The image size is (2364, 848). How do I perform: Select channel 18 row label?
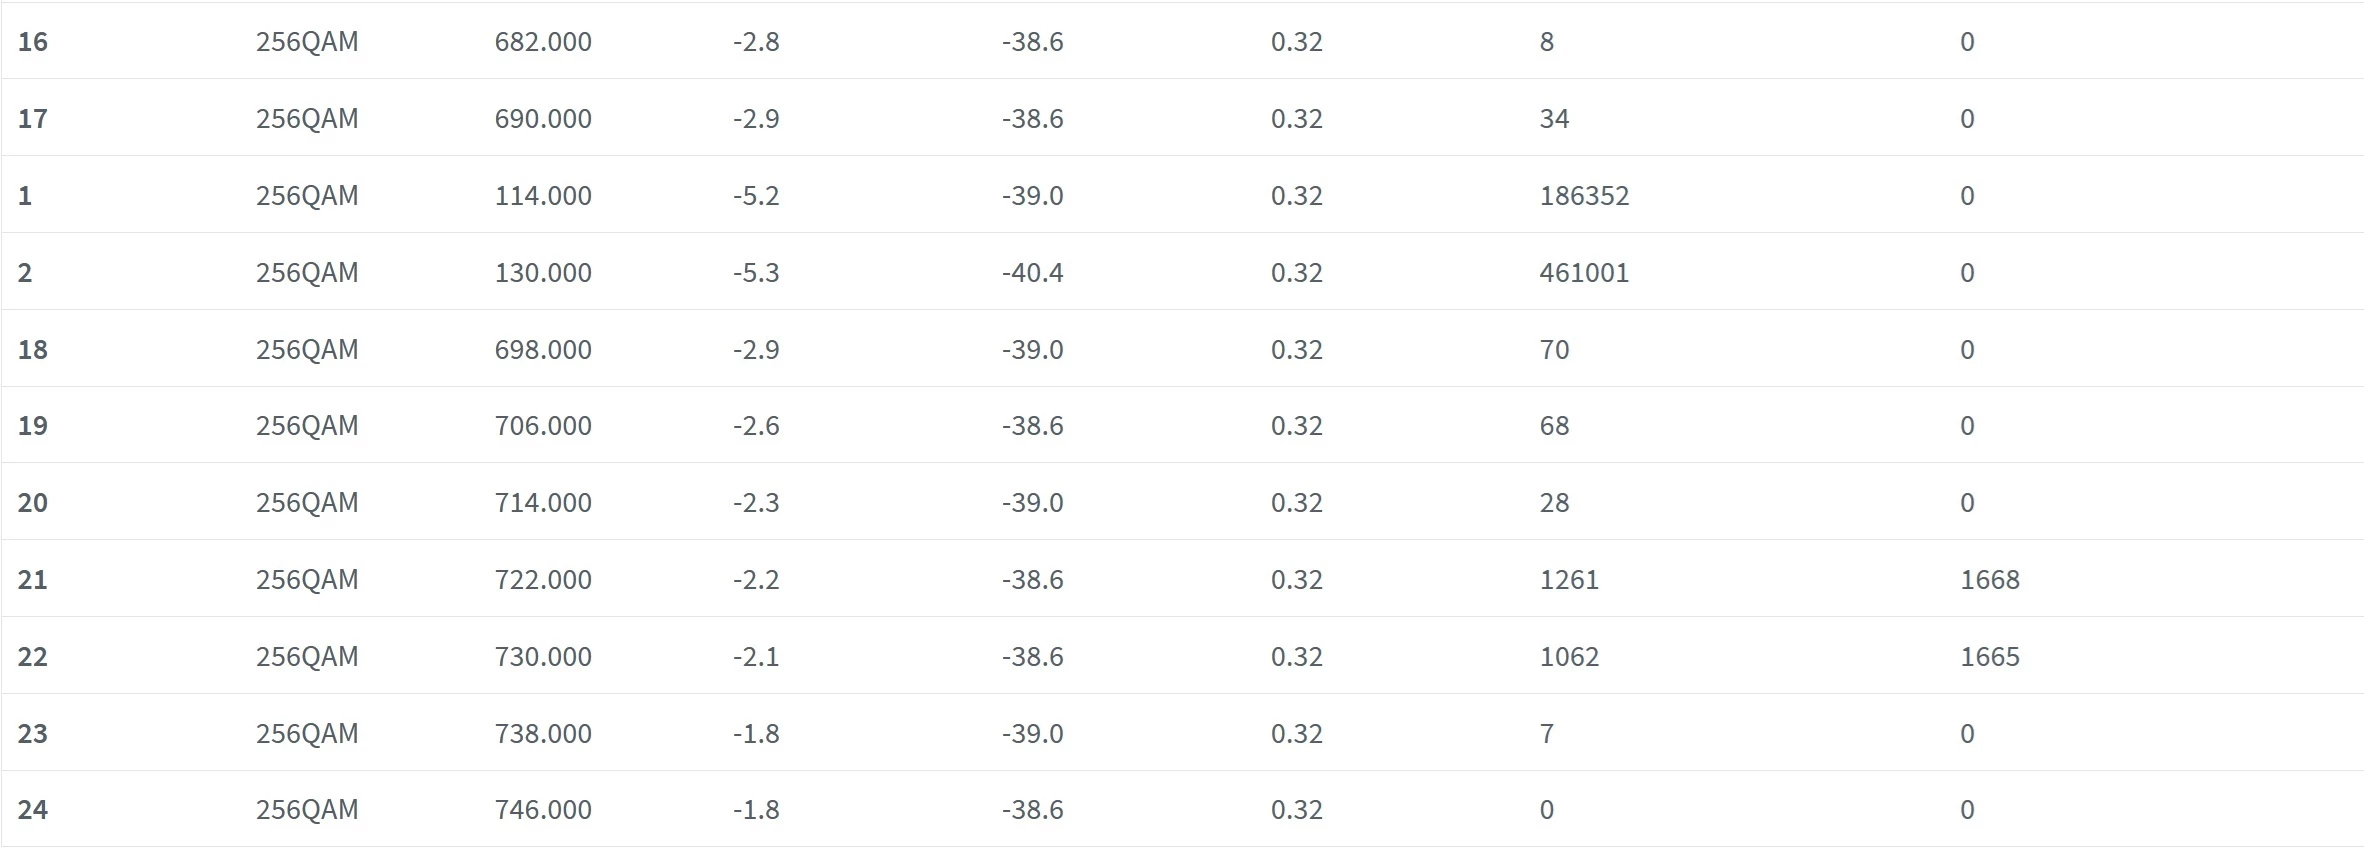pyautogui.click(x=33, y=350)
